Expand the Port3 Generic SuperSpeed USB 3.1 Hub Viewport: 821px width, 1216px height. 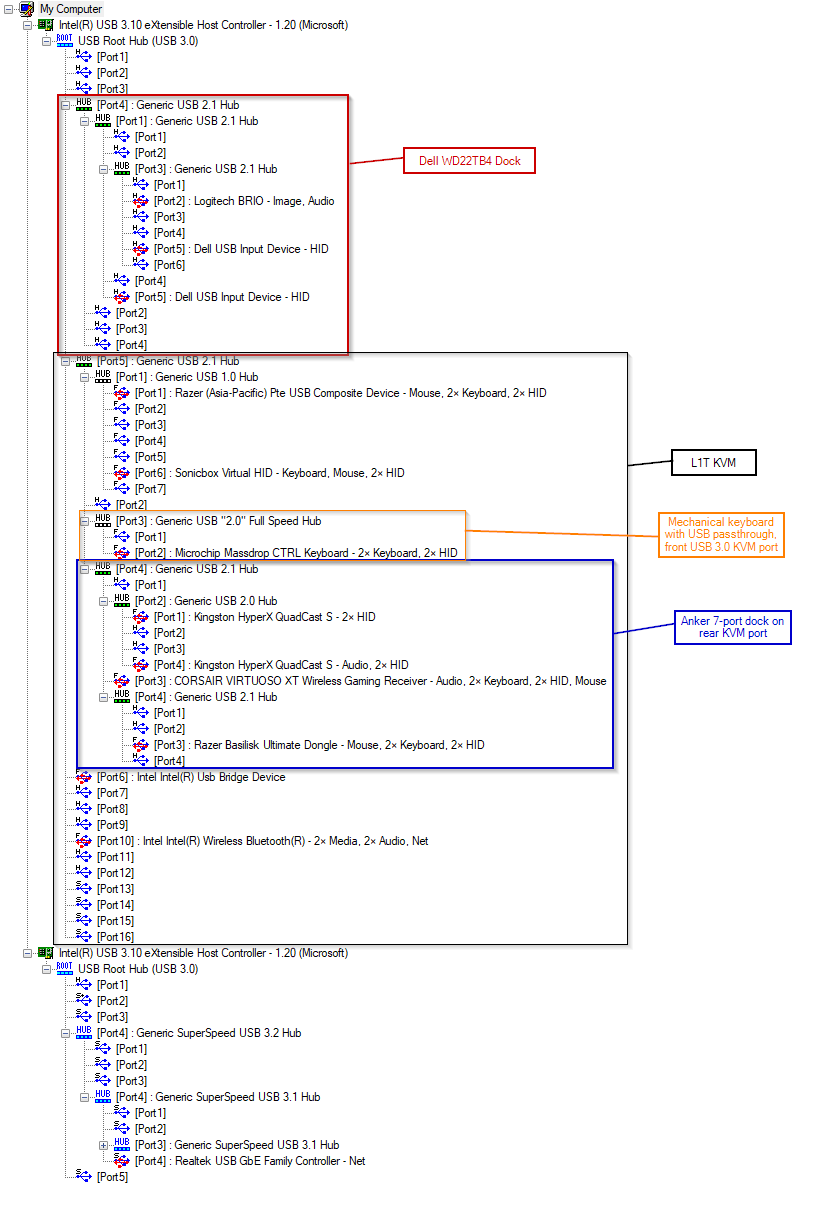point(103,1145)
